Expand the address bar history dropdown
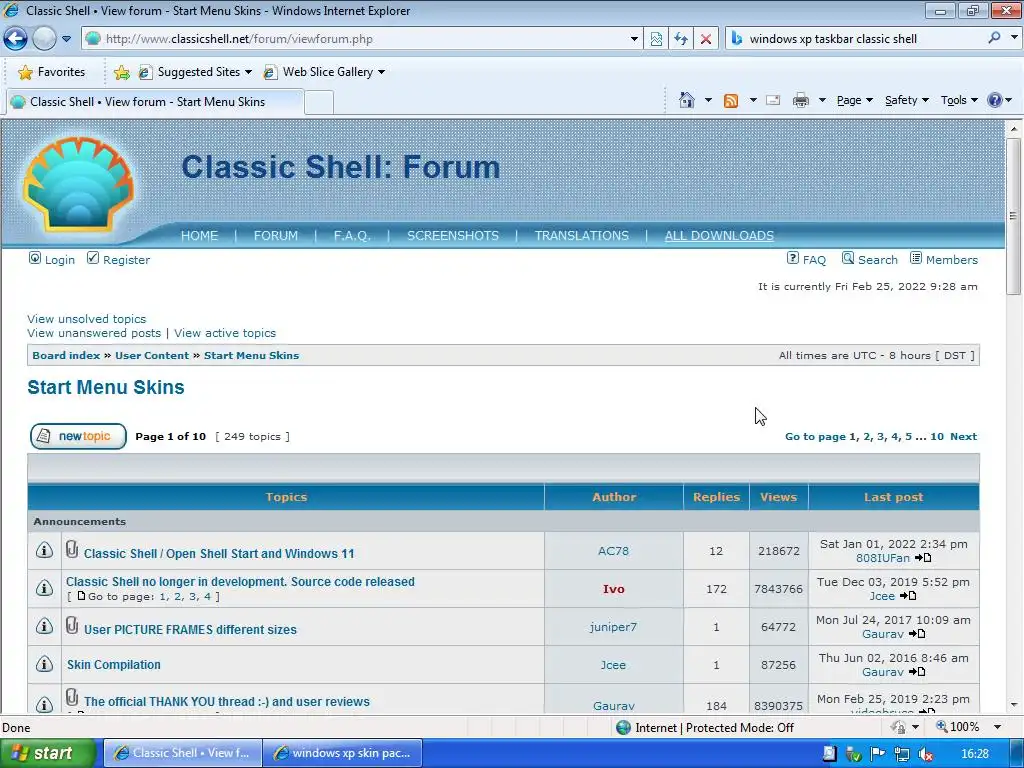Viewport: 1024px width, 768px height. (633, 39)
